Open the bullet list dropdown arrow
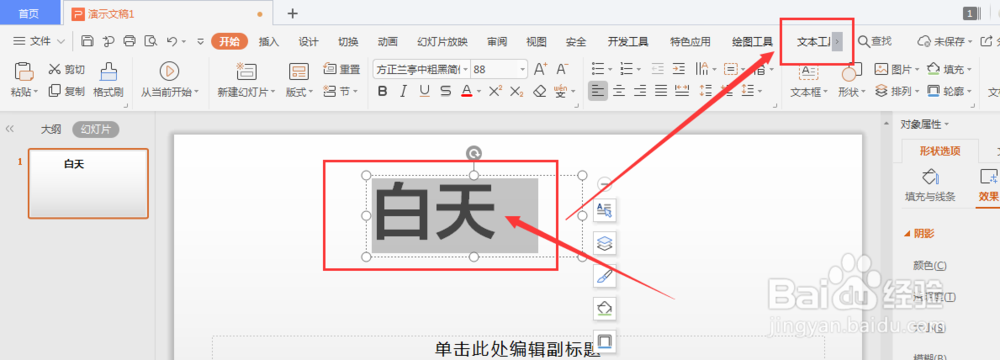 [x=609, y=69]
